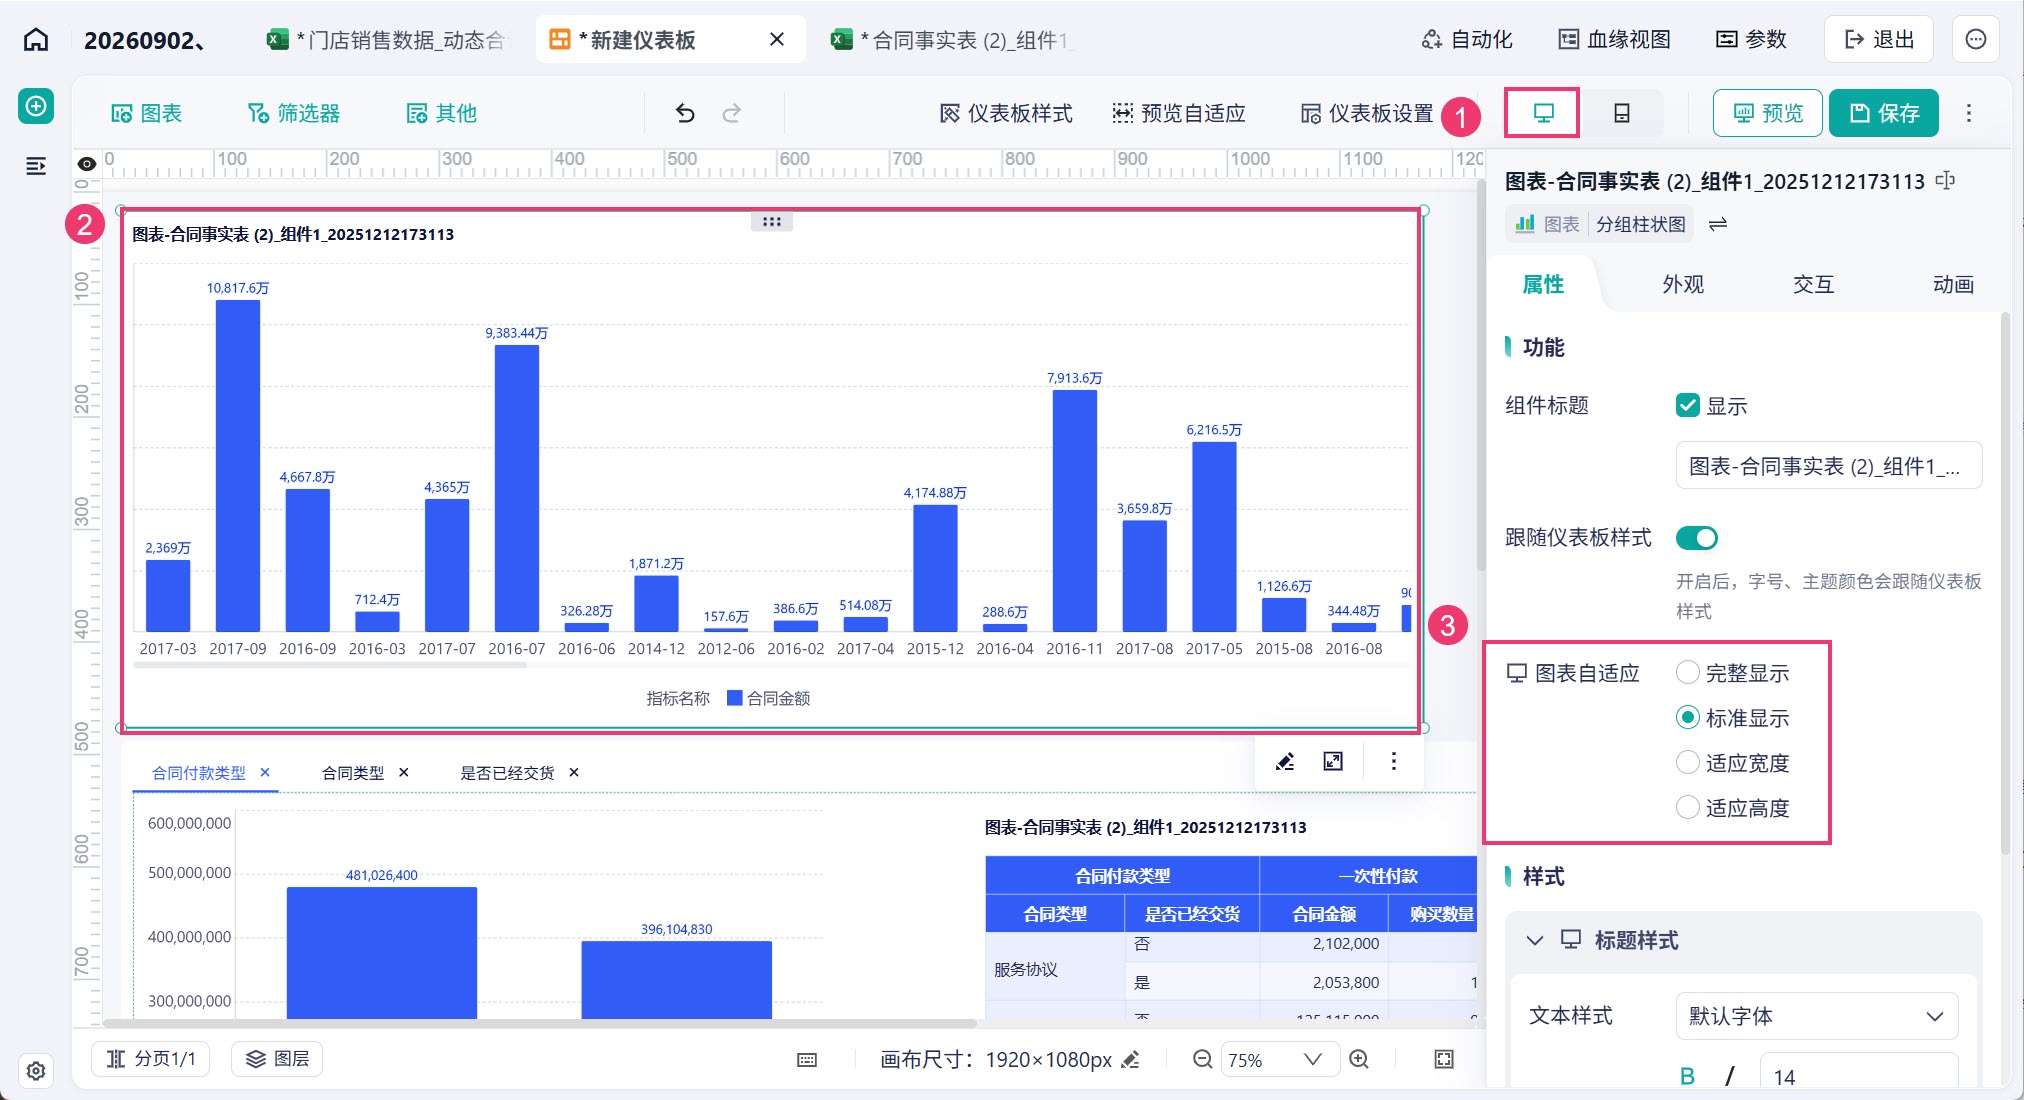Select the 适应高度 radio option

point(1688,807)
